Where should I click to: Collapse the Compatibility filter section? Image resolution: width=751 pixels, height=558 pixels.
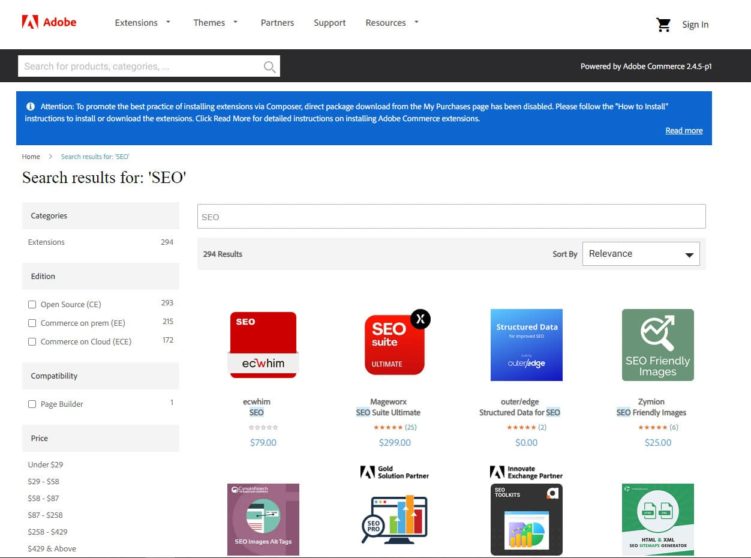point(101,376)
